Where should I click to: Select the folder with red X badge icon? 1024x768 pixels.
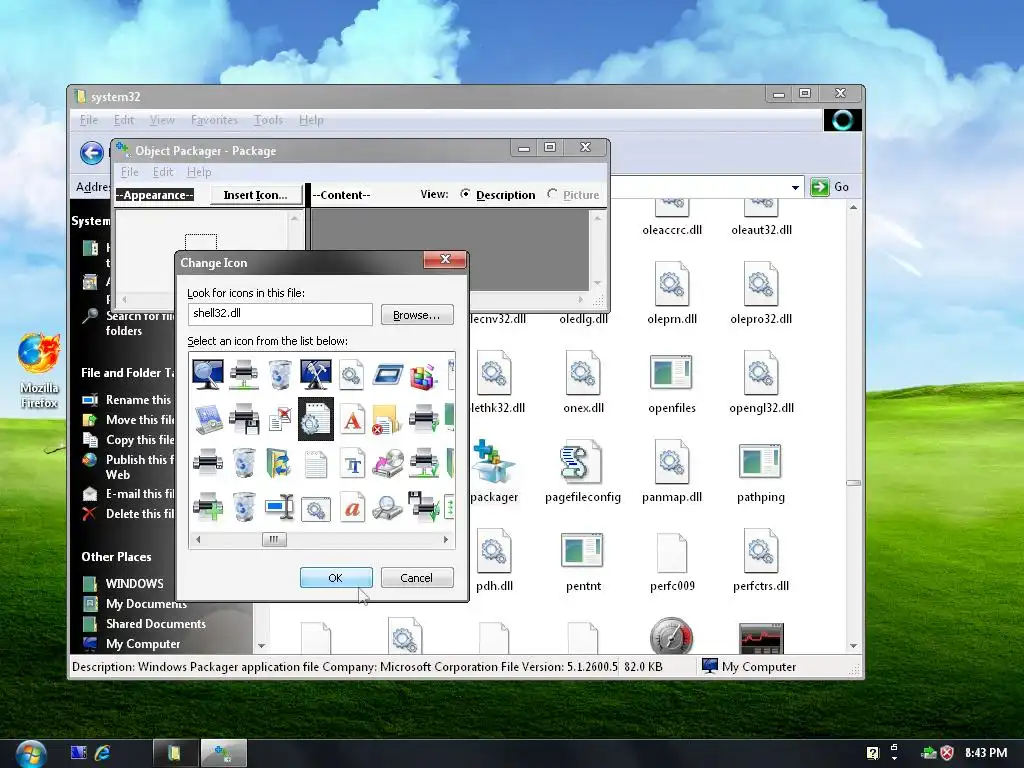click(387, 419)
